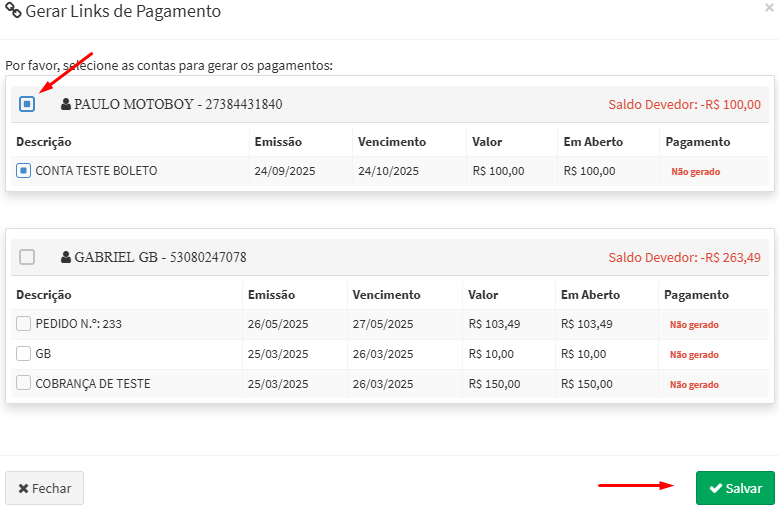Click the Saldo Devedor -R$ 100,00 text

pos(684,104)
